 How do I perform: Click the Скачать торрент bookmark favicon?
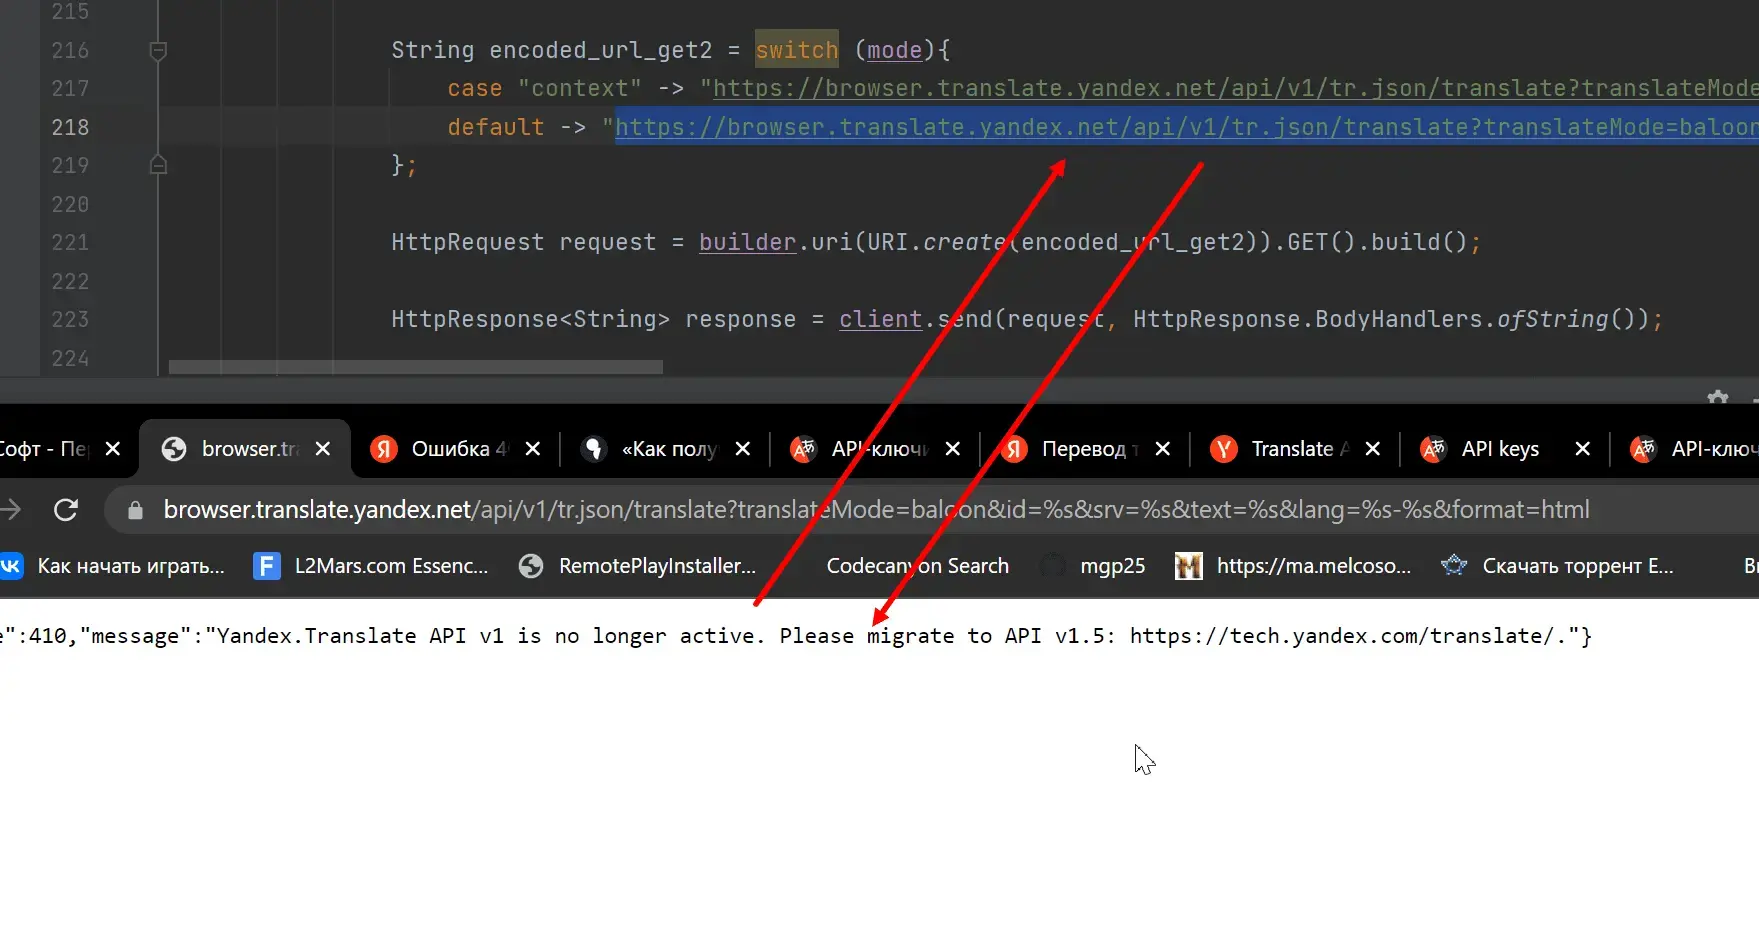pos(1454,566)
